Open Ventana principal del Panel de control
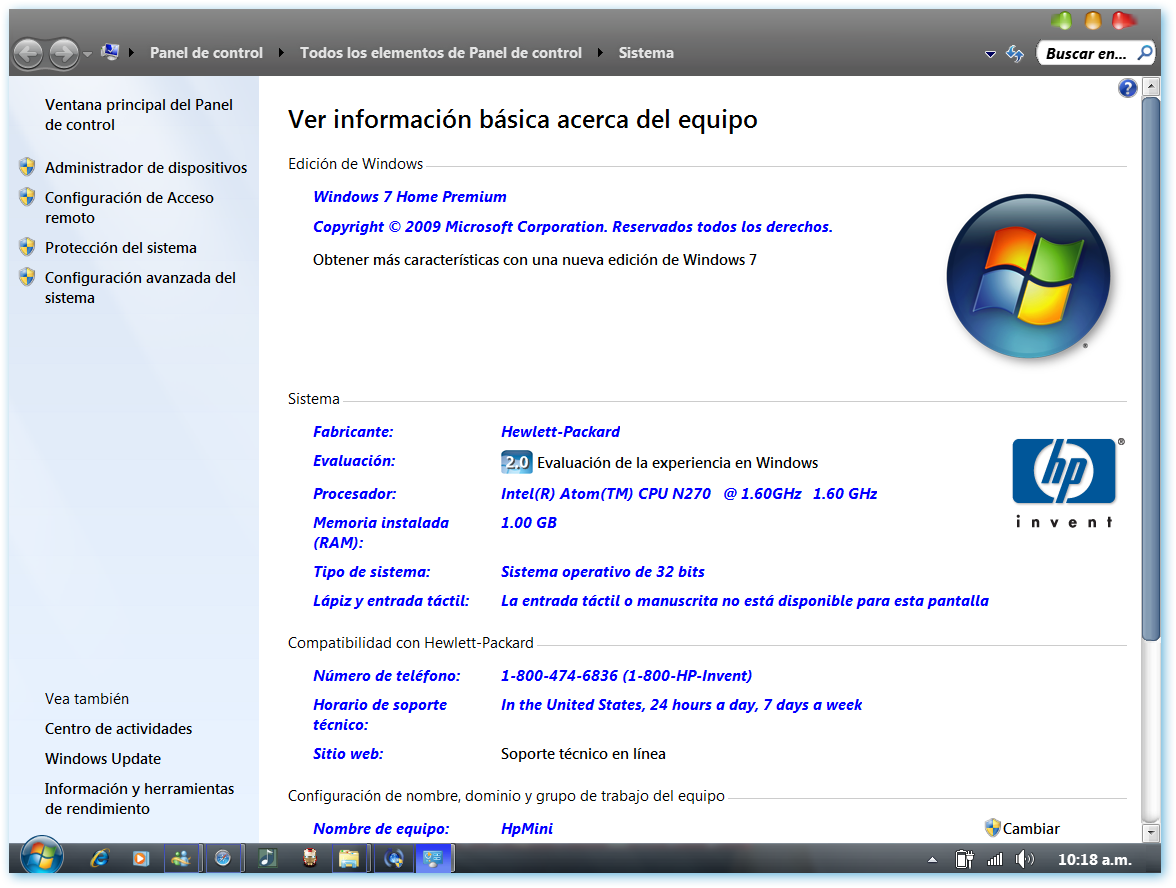The height and width of the screenshot is (888, 1176). tap(139, 115)
